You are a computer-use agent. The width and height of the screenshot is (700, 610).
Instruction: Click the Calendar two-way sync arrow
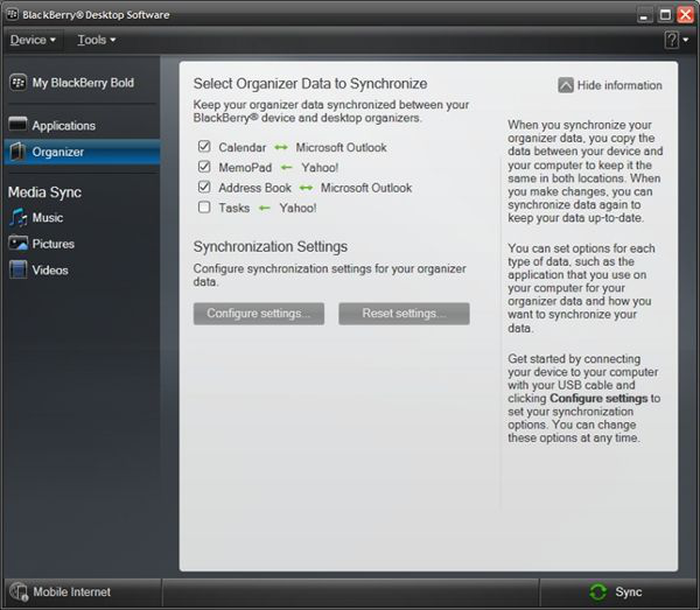pyautogui.click(x=281, y=147)
